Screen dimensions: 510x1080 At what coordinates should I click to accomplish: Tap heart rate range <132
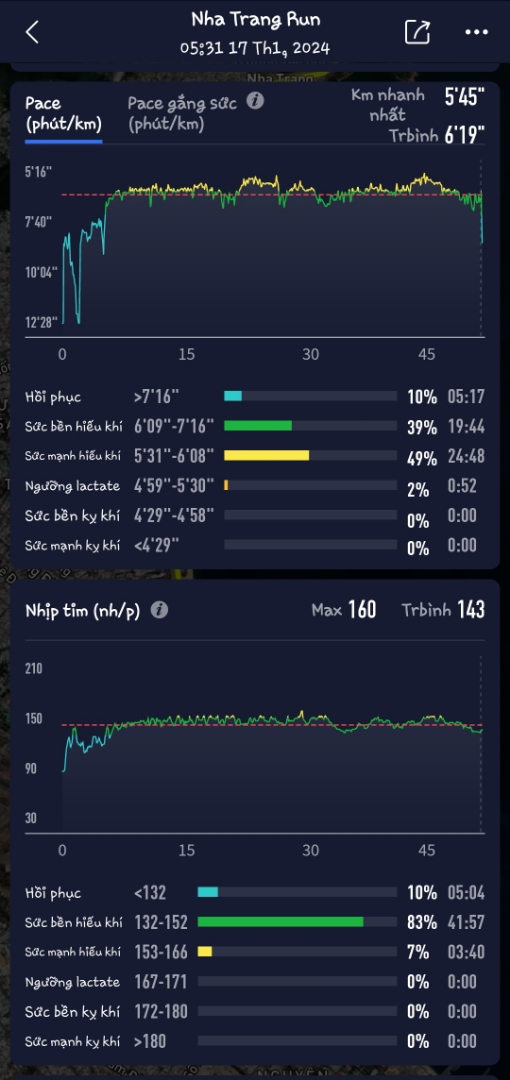[150, 893]
